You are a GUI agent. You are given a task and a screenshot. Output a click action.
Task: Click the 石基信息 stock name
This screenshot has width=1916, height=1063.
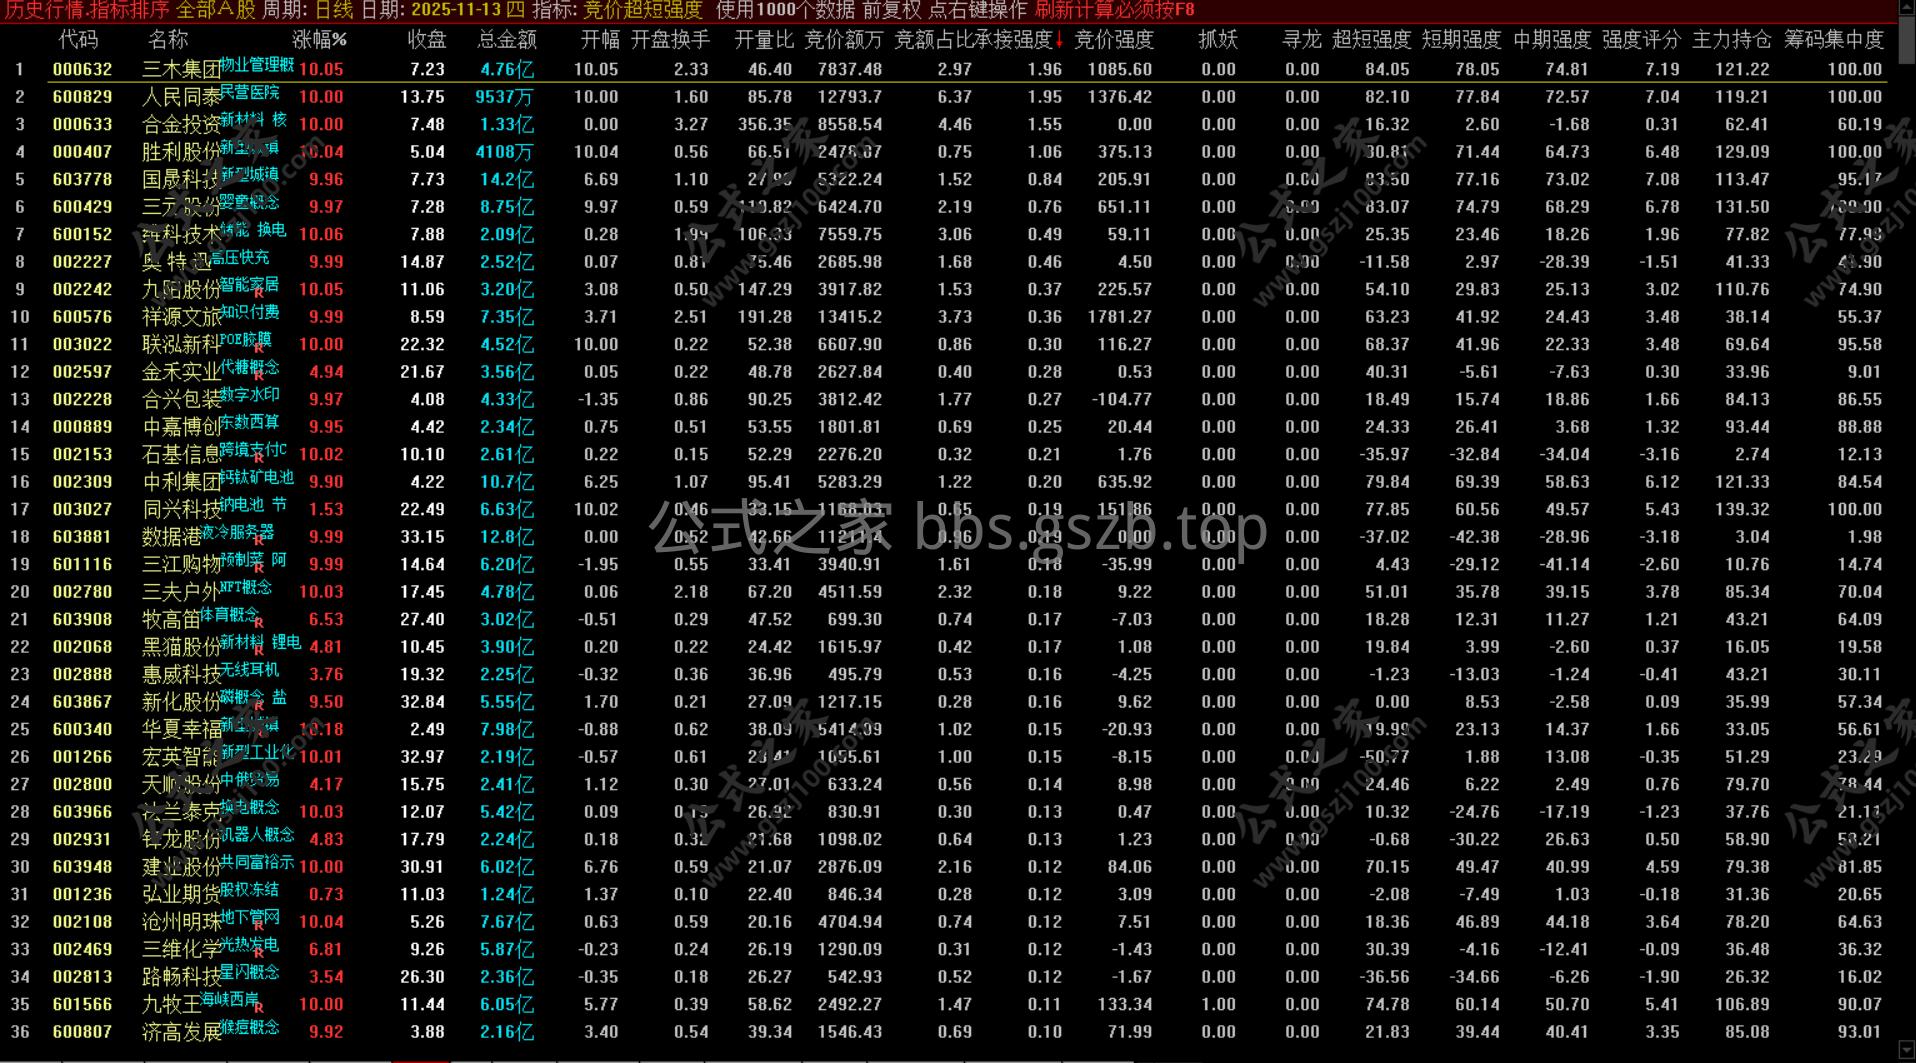pos(181,455)
